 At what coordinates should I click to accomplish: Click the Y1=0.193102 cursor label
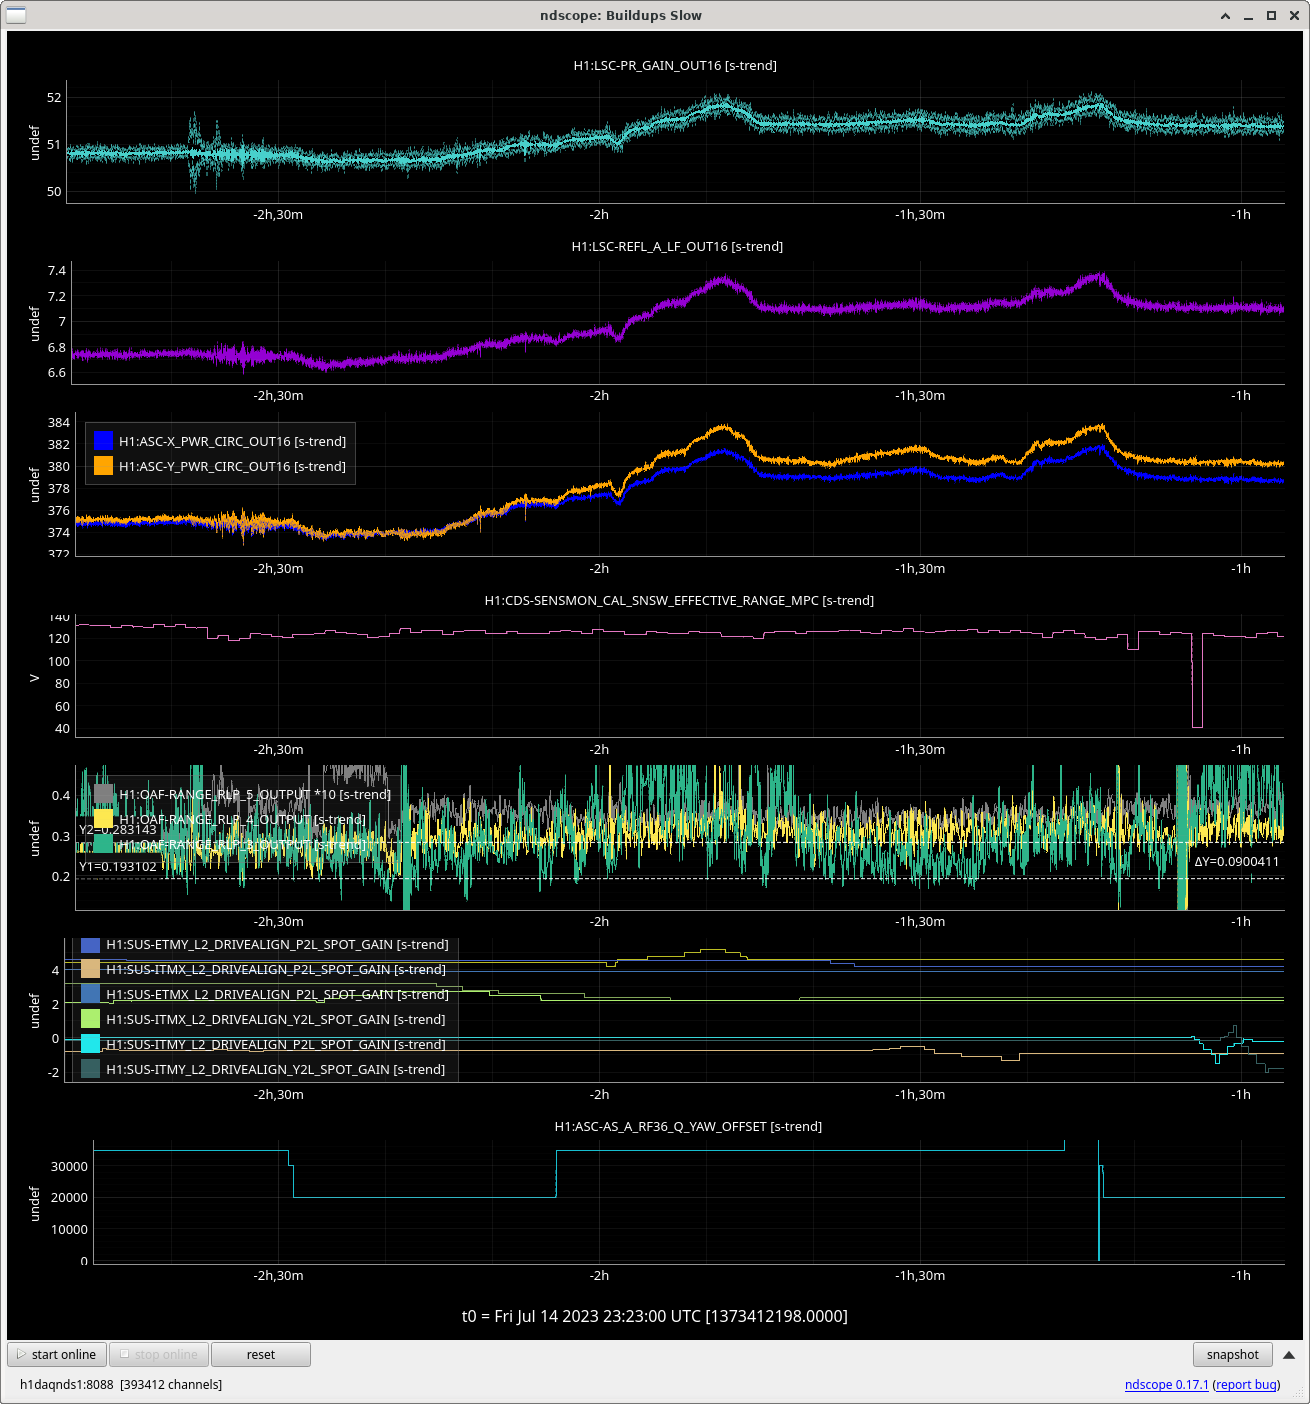coord(118,866)
